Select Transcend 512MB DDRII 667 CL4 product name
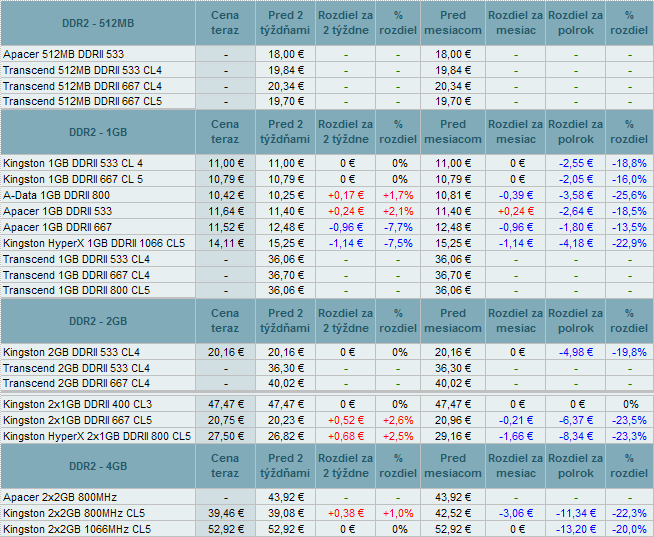 (82, 86)
